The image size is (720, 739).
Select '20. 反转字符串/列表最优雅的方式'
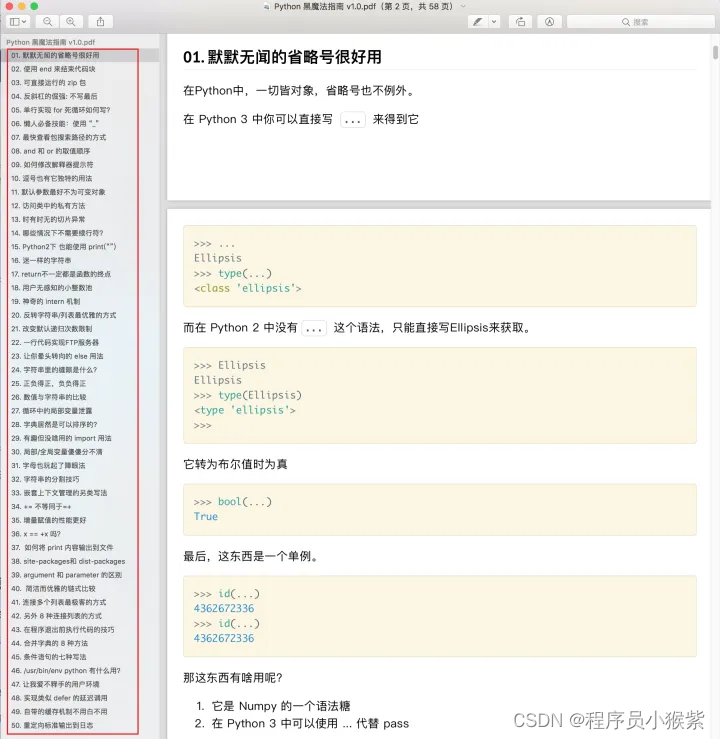click(x=64, y=315)
